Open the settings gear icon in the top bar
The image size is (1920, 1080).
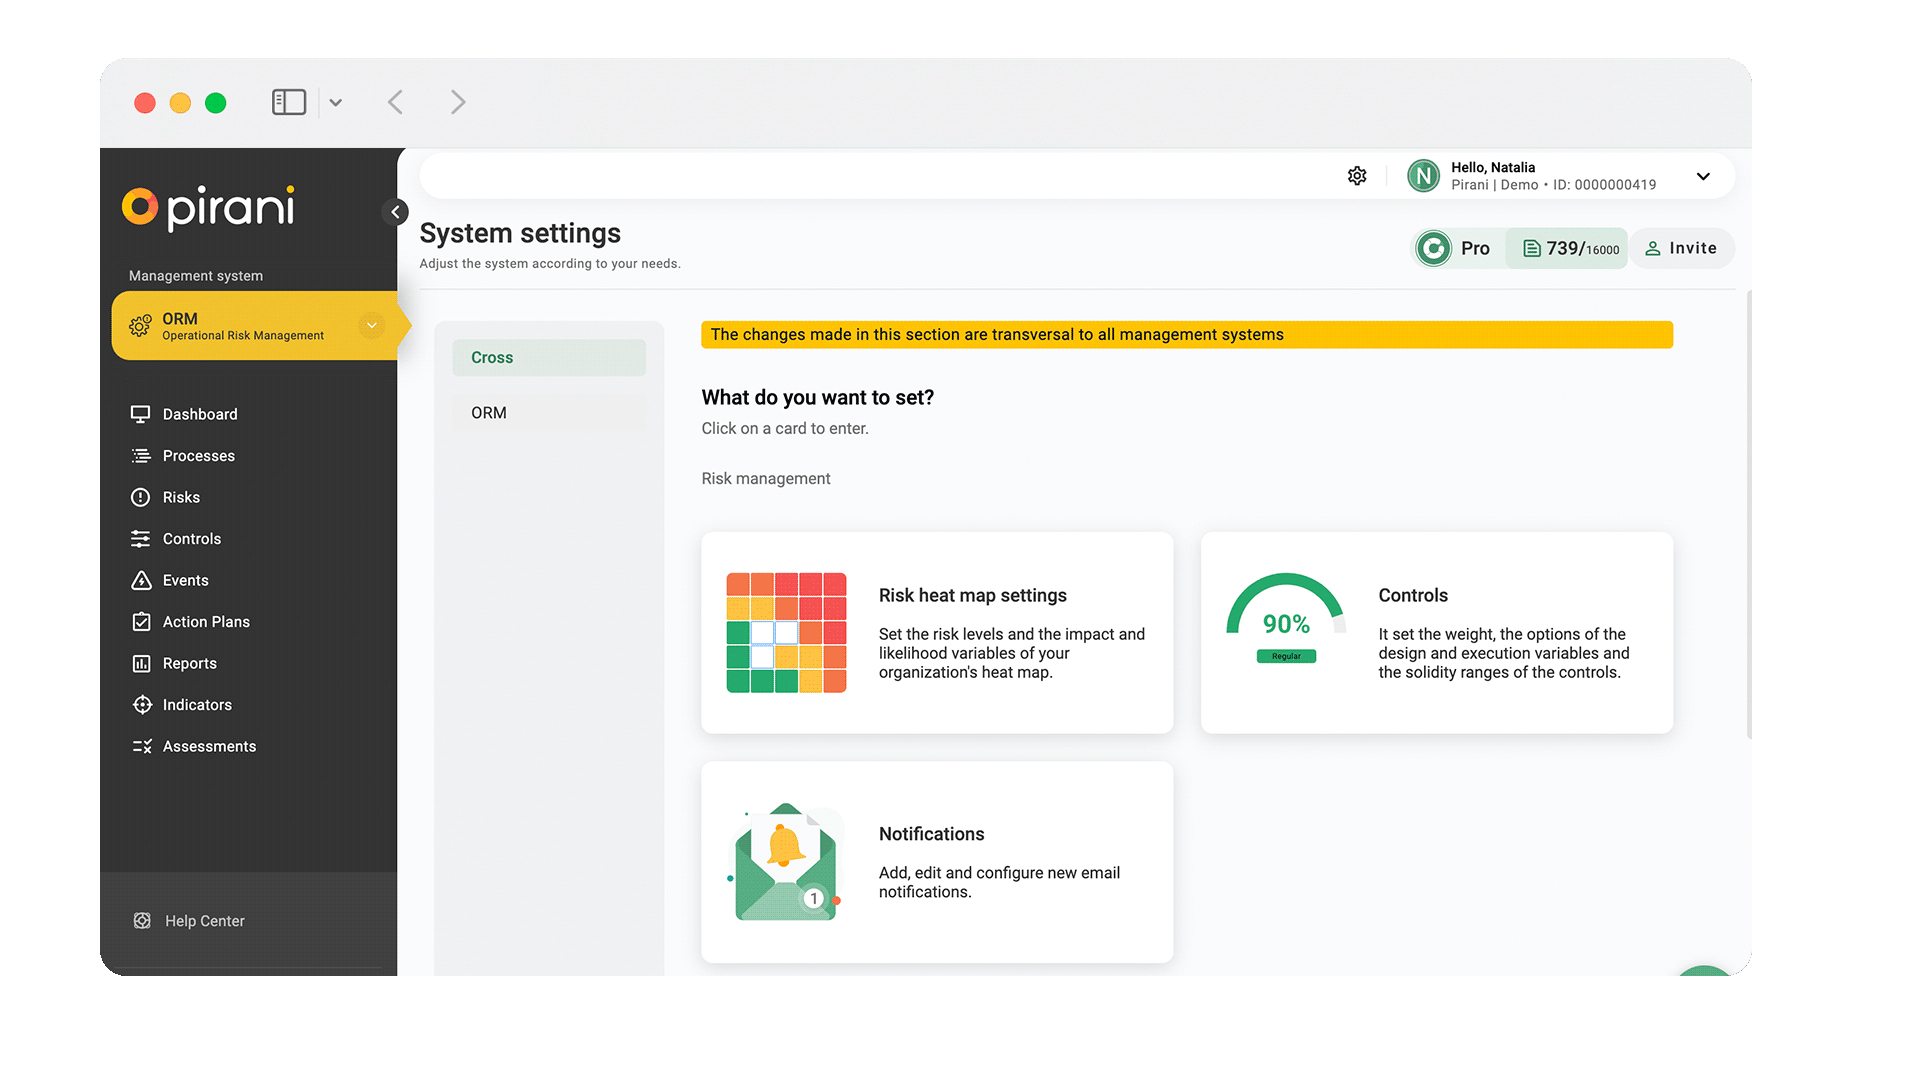coord(1357,176)
